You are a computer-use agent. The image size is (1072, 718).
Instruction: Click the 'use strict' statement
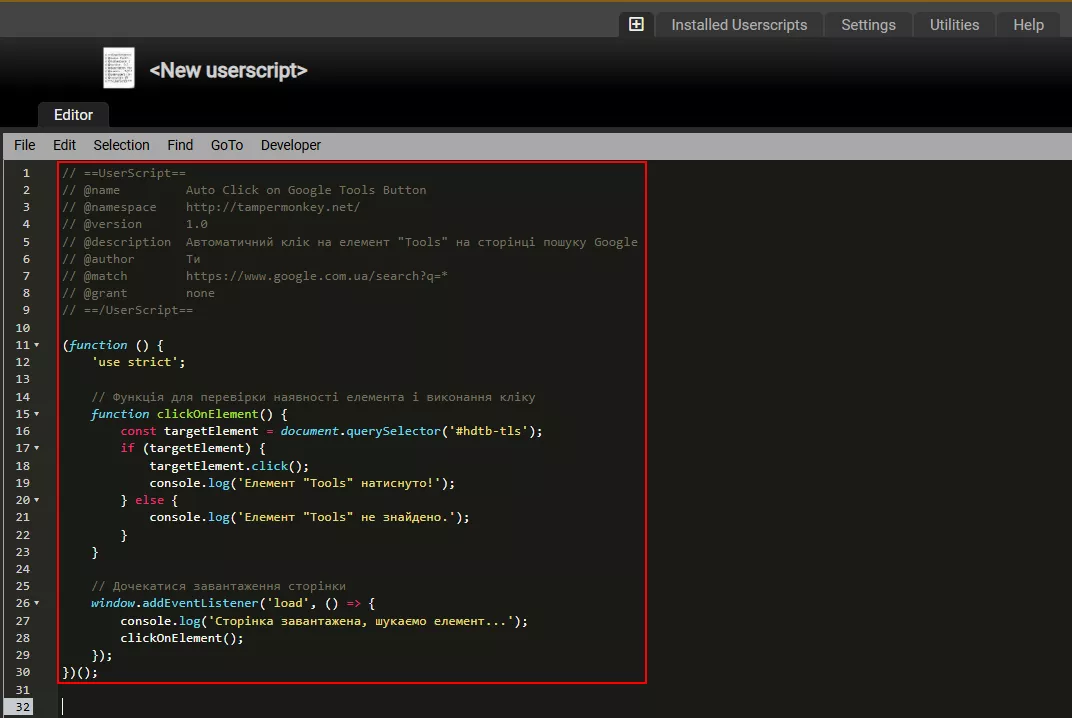click(x=139, y=362)
